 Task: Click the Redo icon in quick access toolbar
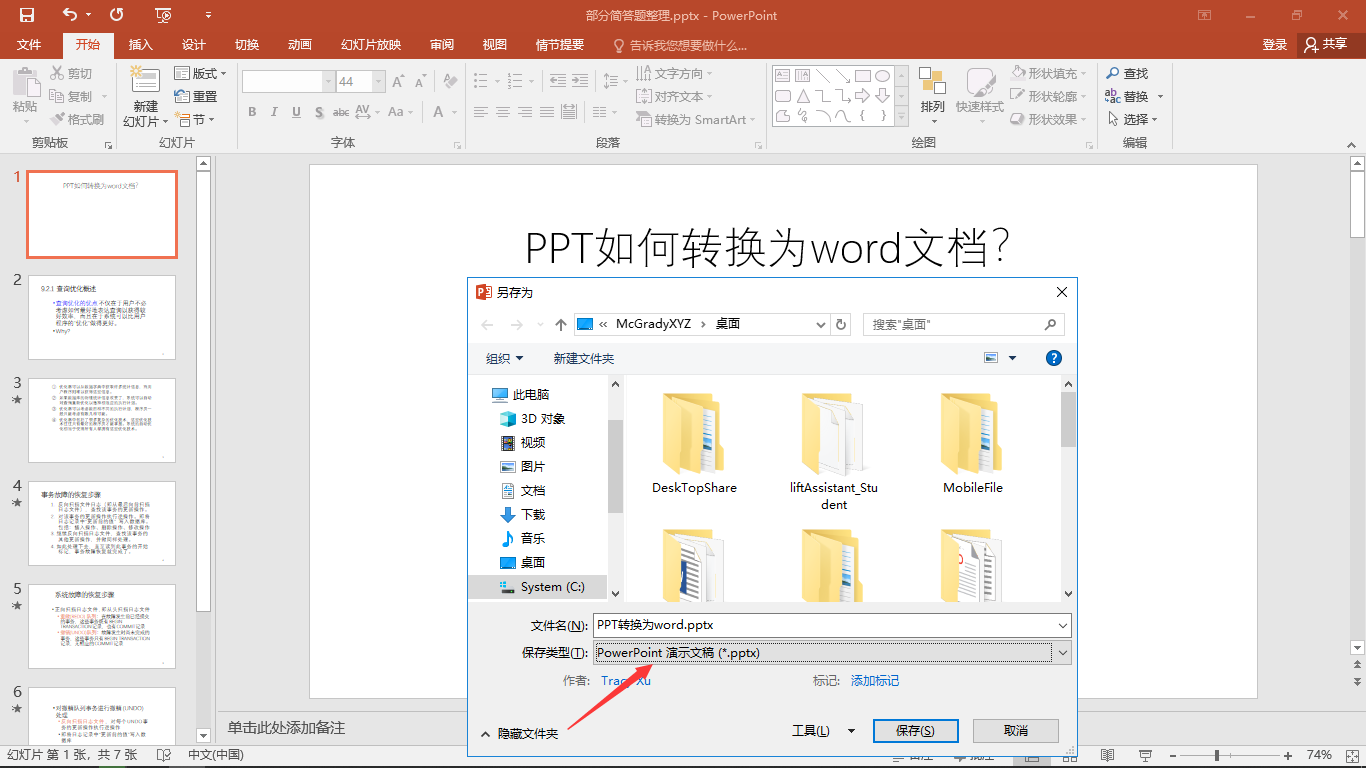(x=116, y=15)
